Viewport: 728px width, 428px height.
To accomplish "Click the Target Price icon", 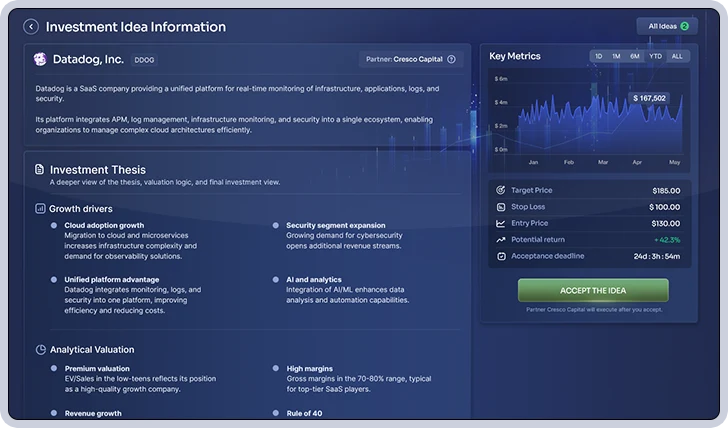I will pos(500,190).
